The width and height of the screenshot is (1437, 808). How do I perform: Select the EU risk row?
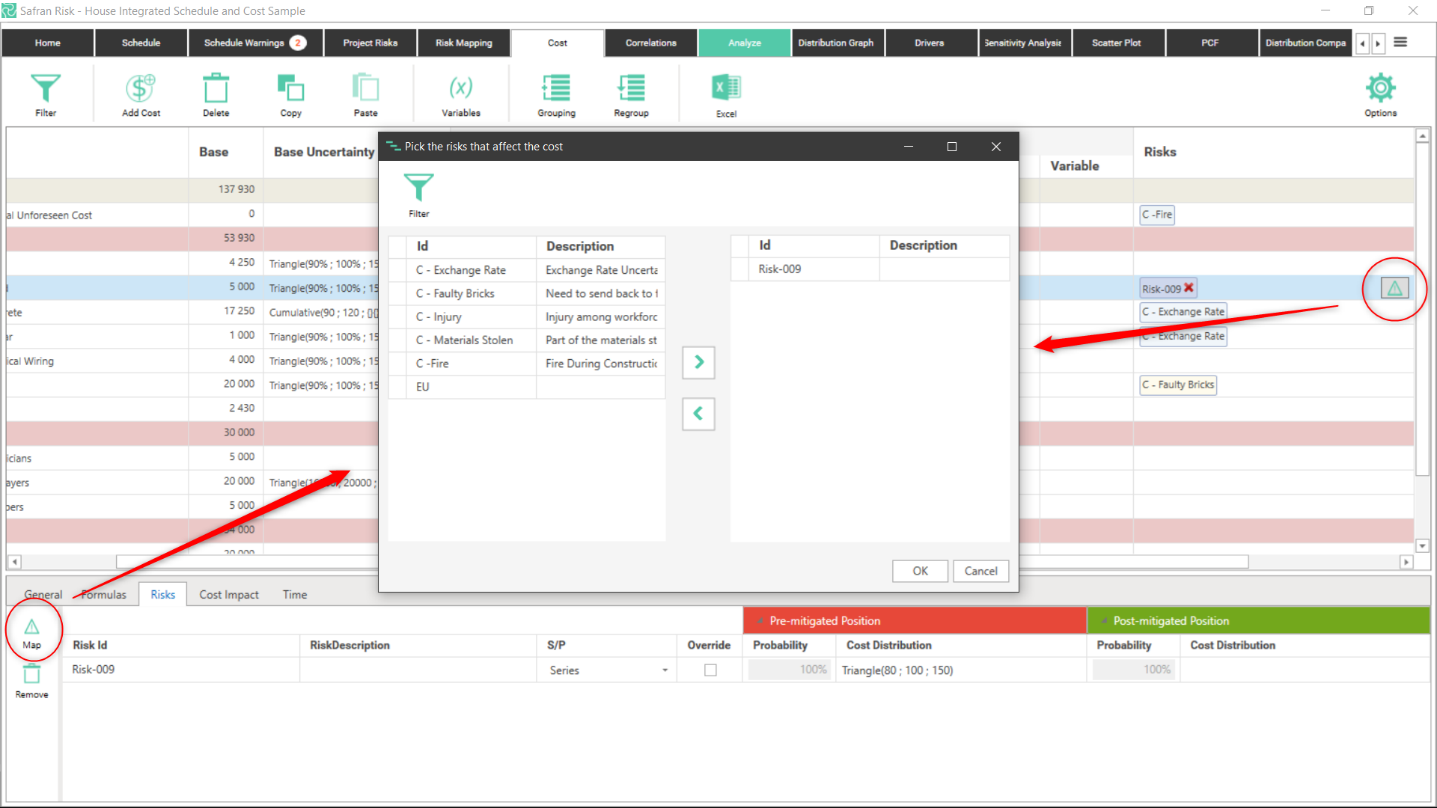pos(527,386)
